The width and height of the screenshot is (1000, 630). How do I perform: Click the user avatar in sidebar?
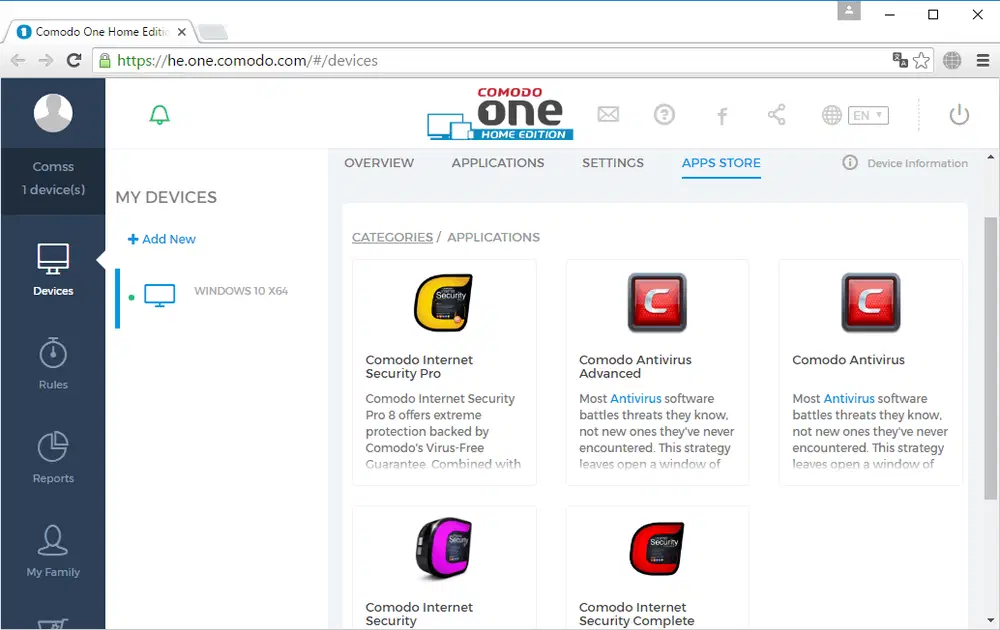pos(53,113)
